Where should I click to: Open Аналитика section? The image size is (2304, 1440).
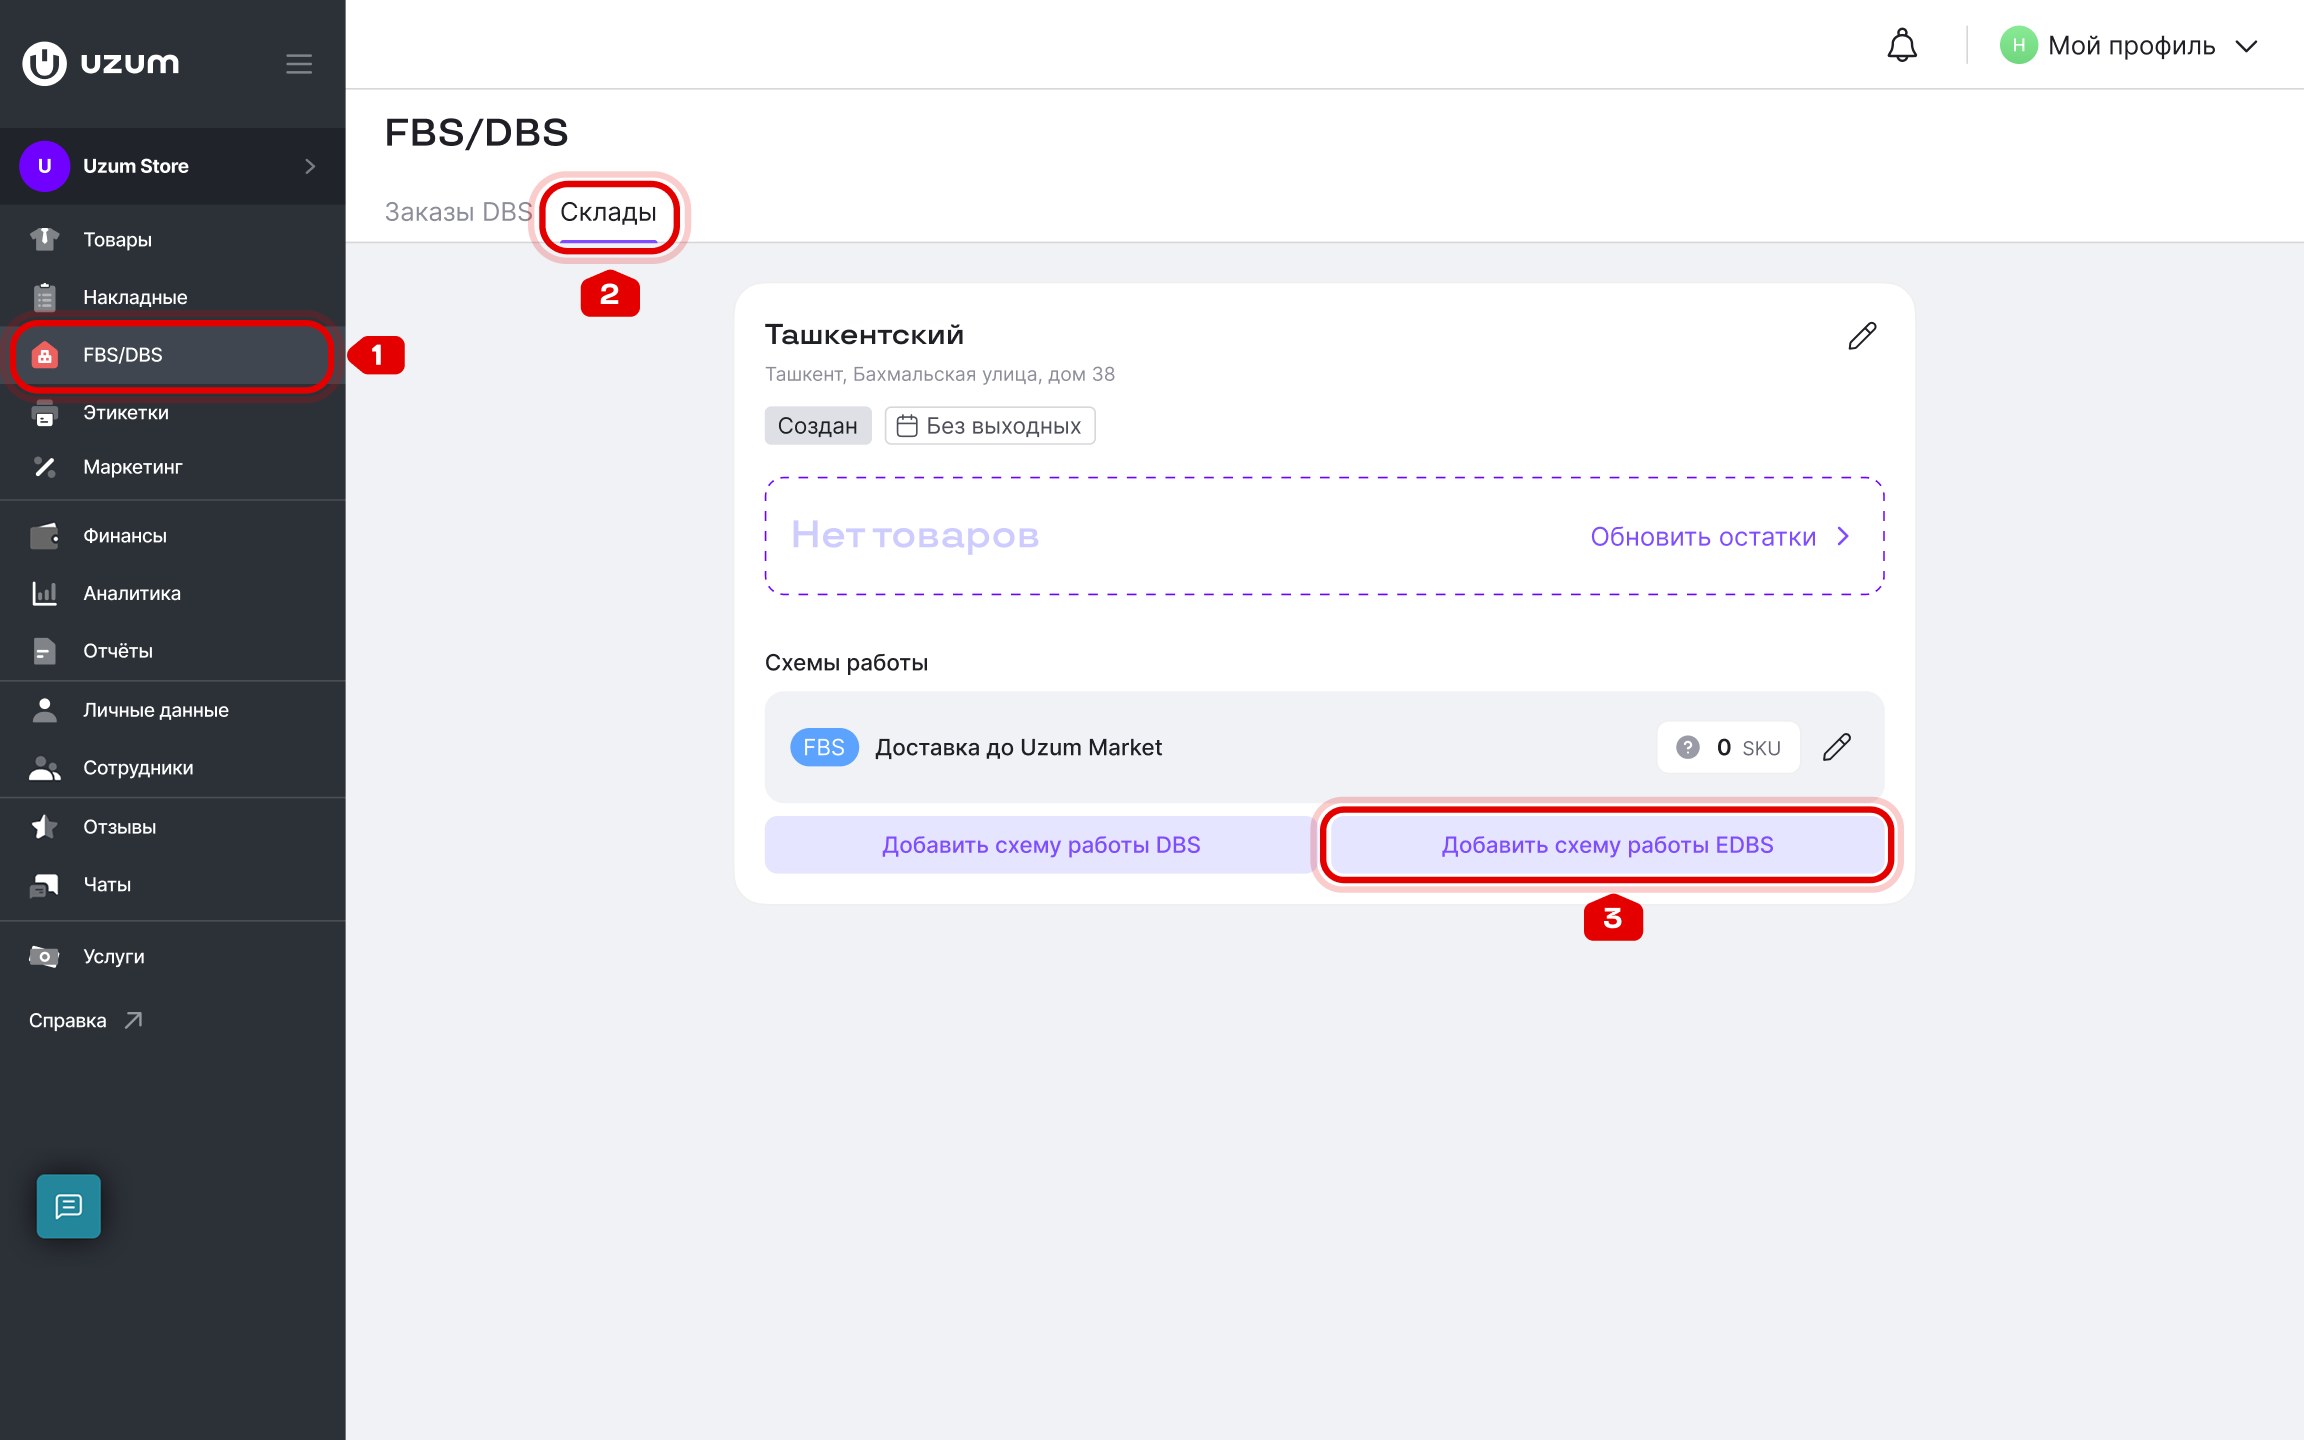click(172, 593)
